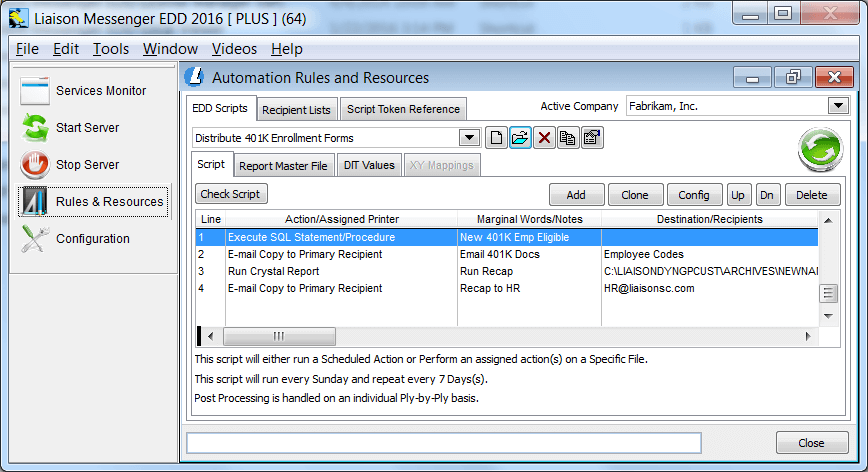This screenshot has height=472, width=868.
Task: Open the Tools menu
Action: pyautogui.click(x=111, y=49)
